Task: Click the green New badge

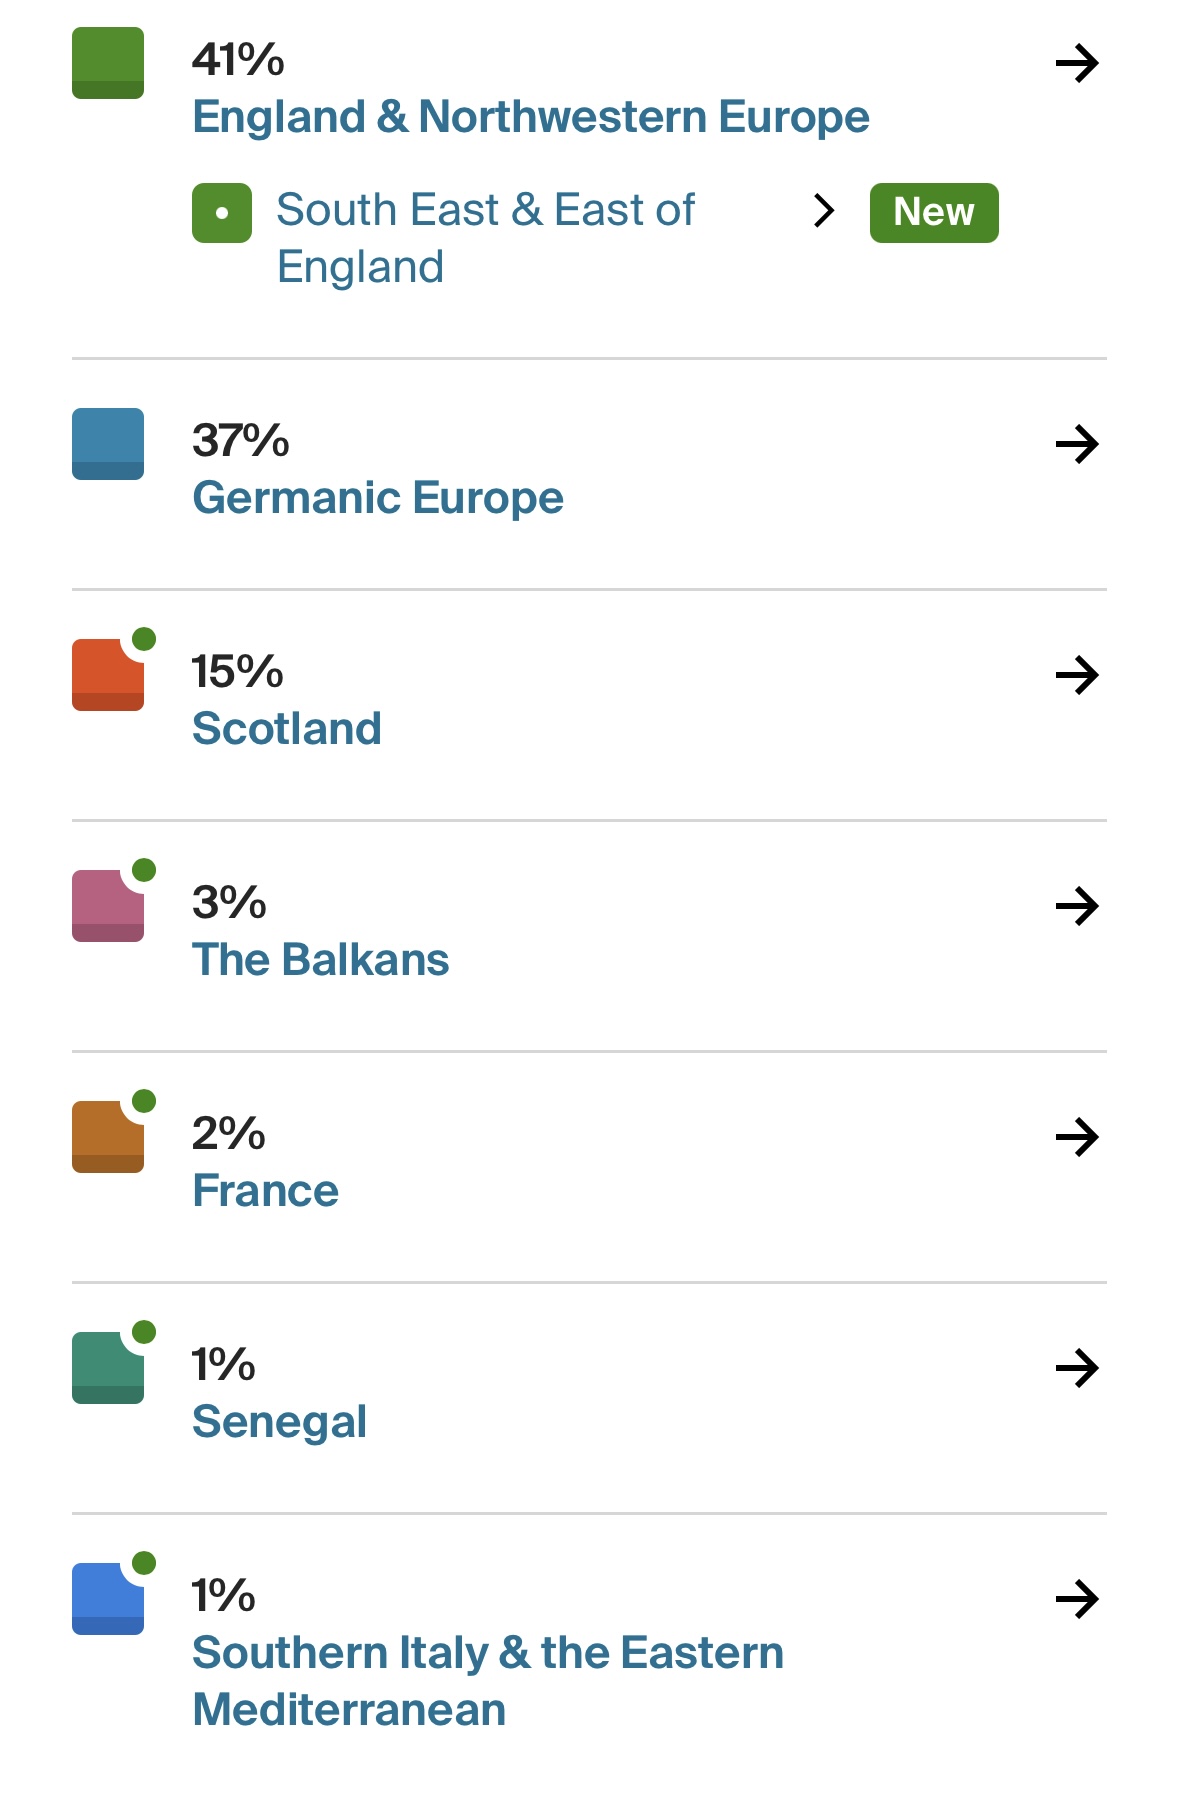Action: (x=933, y=212)
